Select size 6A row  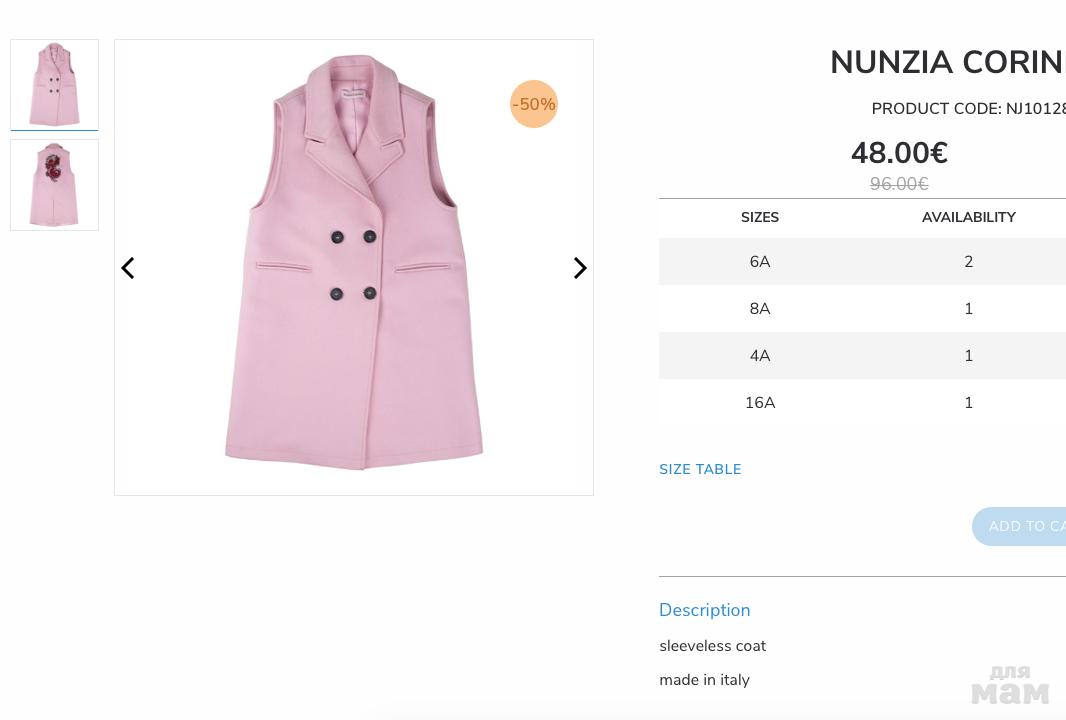pyautogui.click(x=760, y=262)
